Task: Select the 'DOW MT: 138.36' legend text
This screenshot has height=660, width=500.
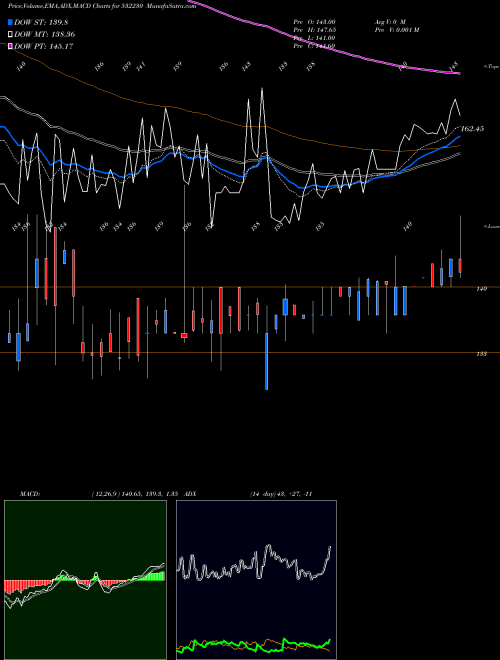Action: click(45, 35)
